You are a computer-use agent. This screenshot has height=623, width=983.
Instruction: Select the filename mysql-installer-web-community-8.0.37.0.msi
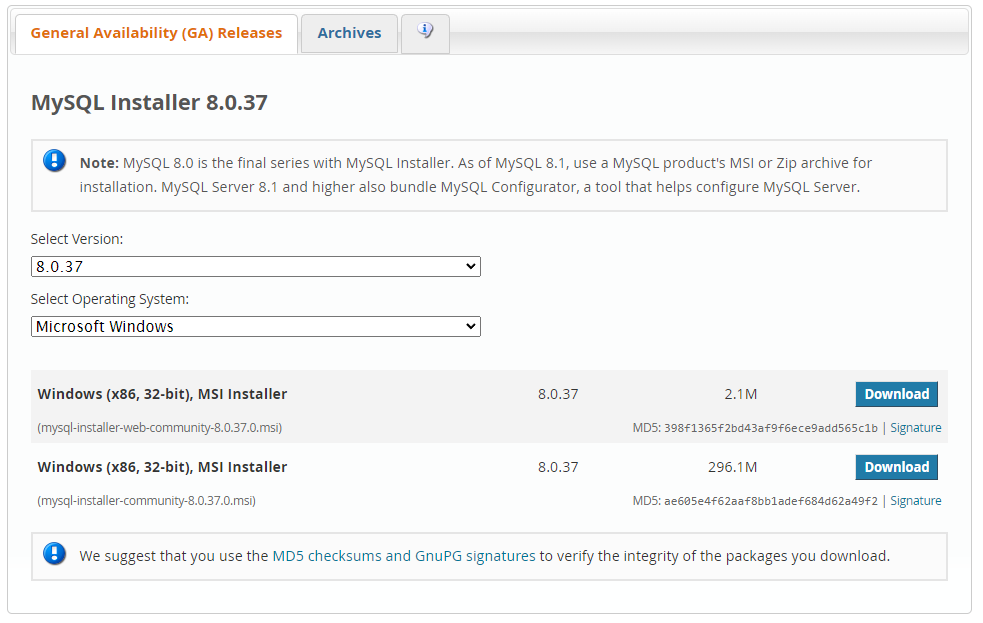pyautogui.click(x=160, y=428)
